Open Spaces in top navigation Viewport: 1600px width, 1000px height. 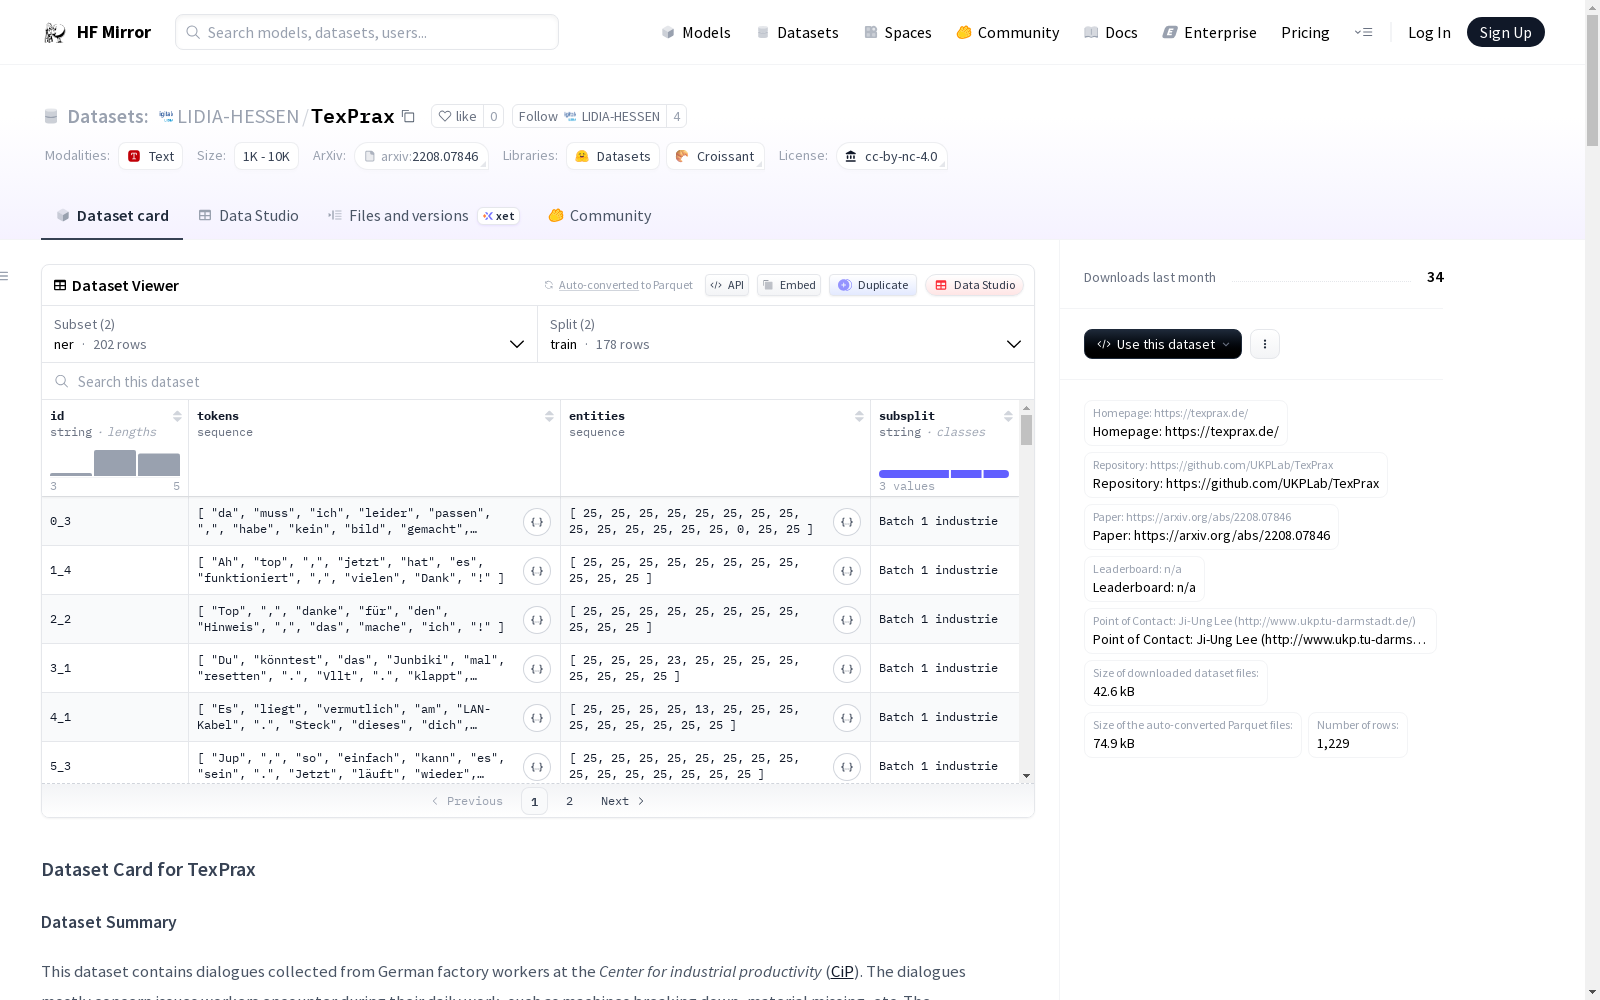point(898,33)
